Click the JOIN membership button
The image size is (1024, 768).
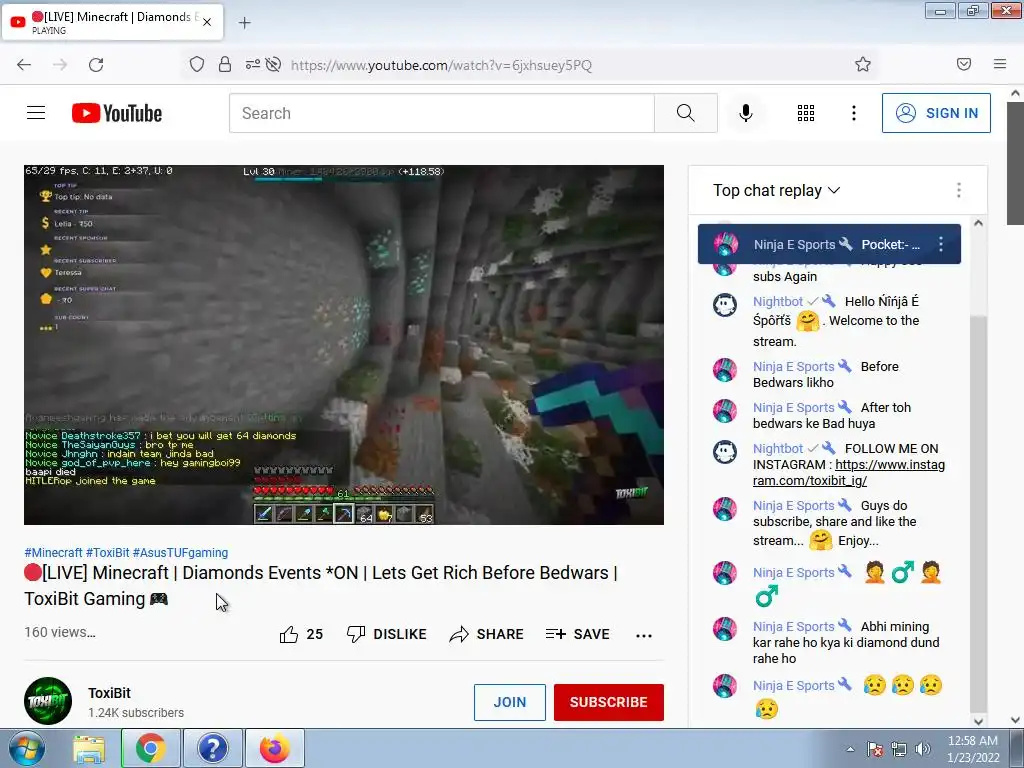(509, 702)
